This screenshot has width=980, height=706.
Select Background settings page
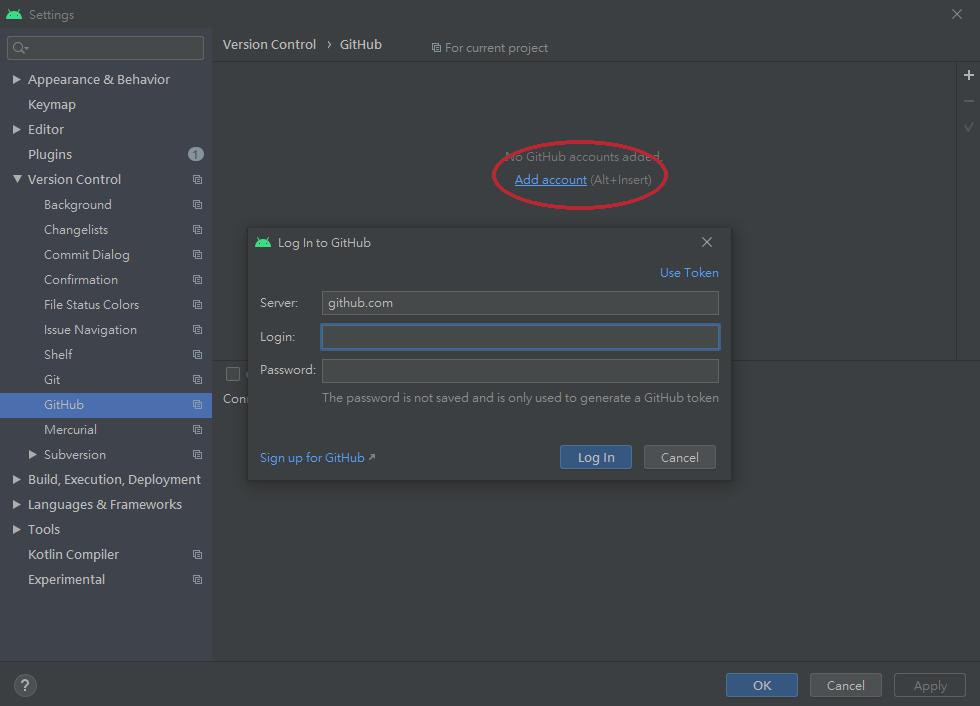[x=78, y=204]
